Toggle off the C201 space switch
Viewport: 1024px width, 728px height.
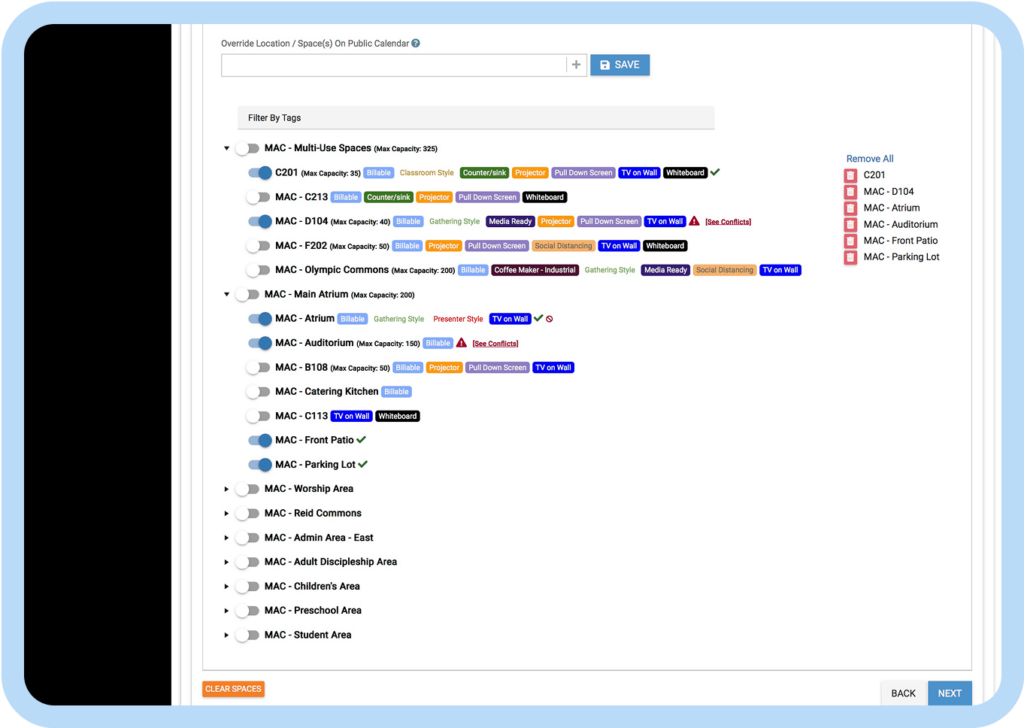[260, 173]
